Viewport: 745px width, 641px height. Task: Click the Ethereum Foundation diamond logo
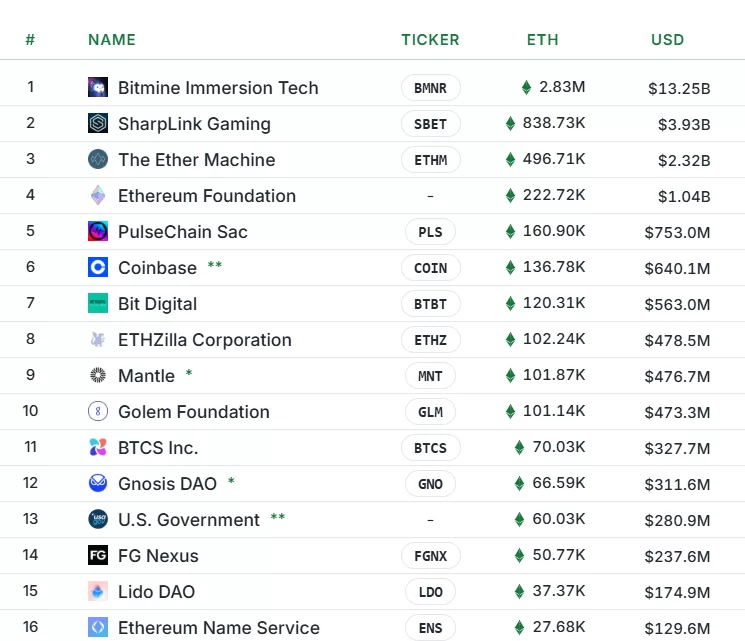pyautogui.click(x=98, y=196)
